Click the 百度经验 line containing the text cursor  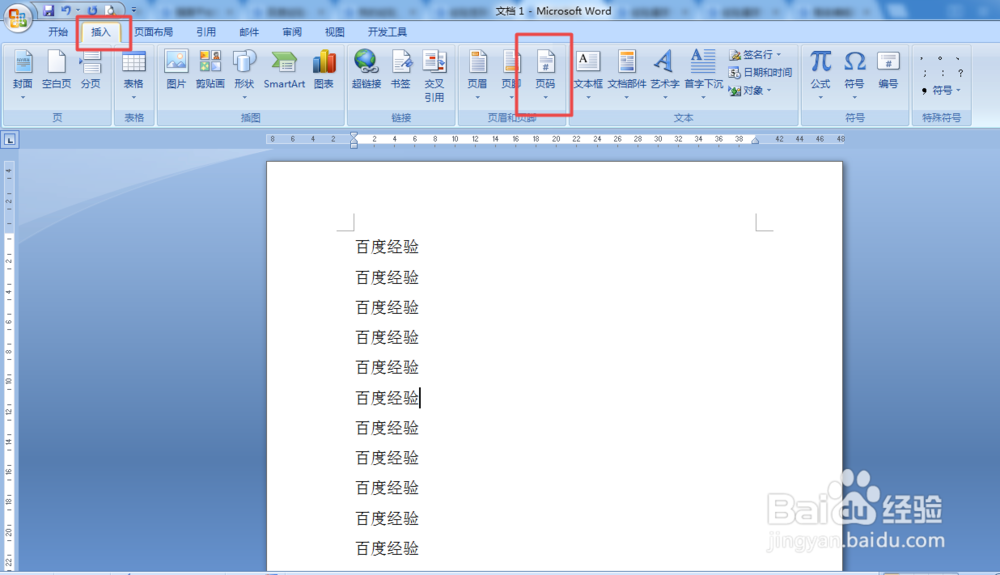point(387,398)
